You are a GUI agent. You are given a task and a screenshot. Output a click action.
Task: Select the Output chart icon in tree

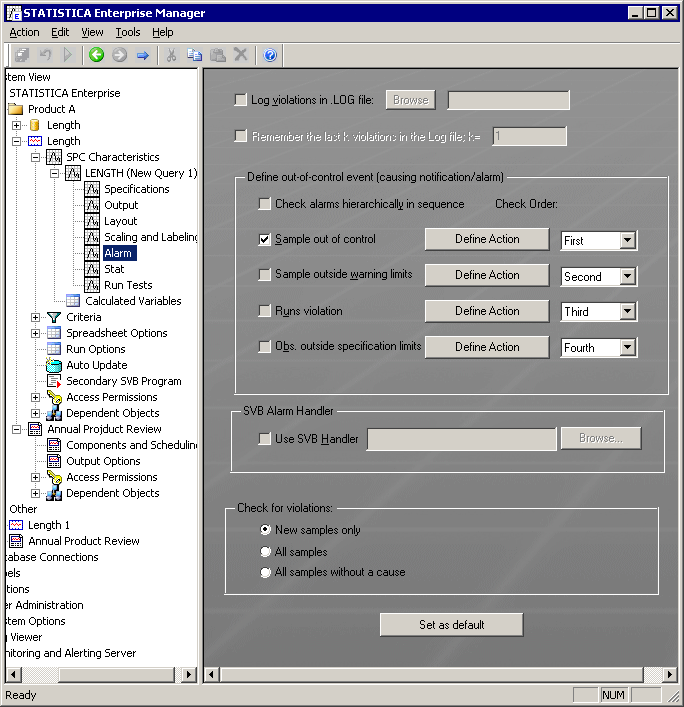pos(92,205)
